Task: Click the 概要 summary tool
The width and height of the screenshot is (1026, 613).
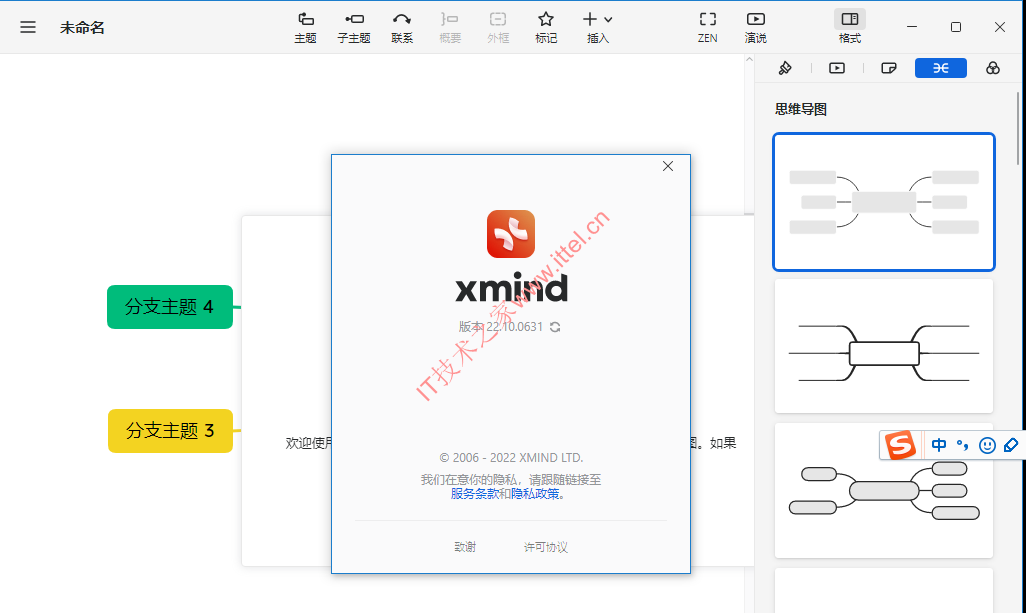Action: click(x=450, y=27)
